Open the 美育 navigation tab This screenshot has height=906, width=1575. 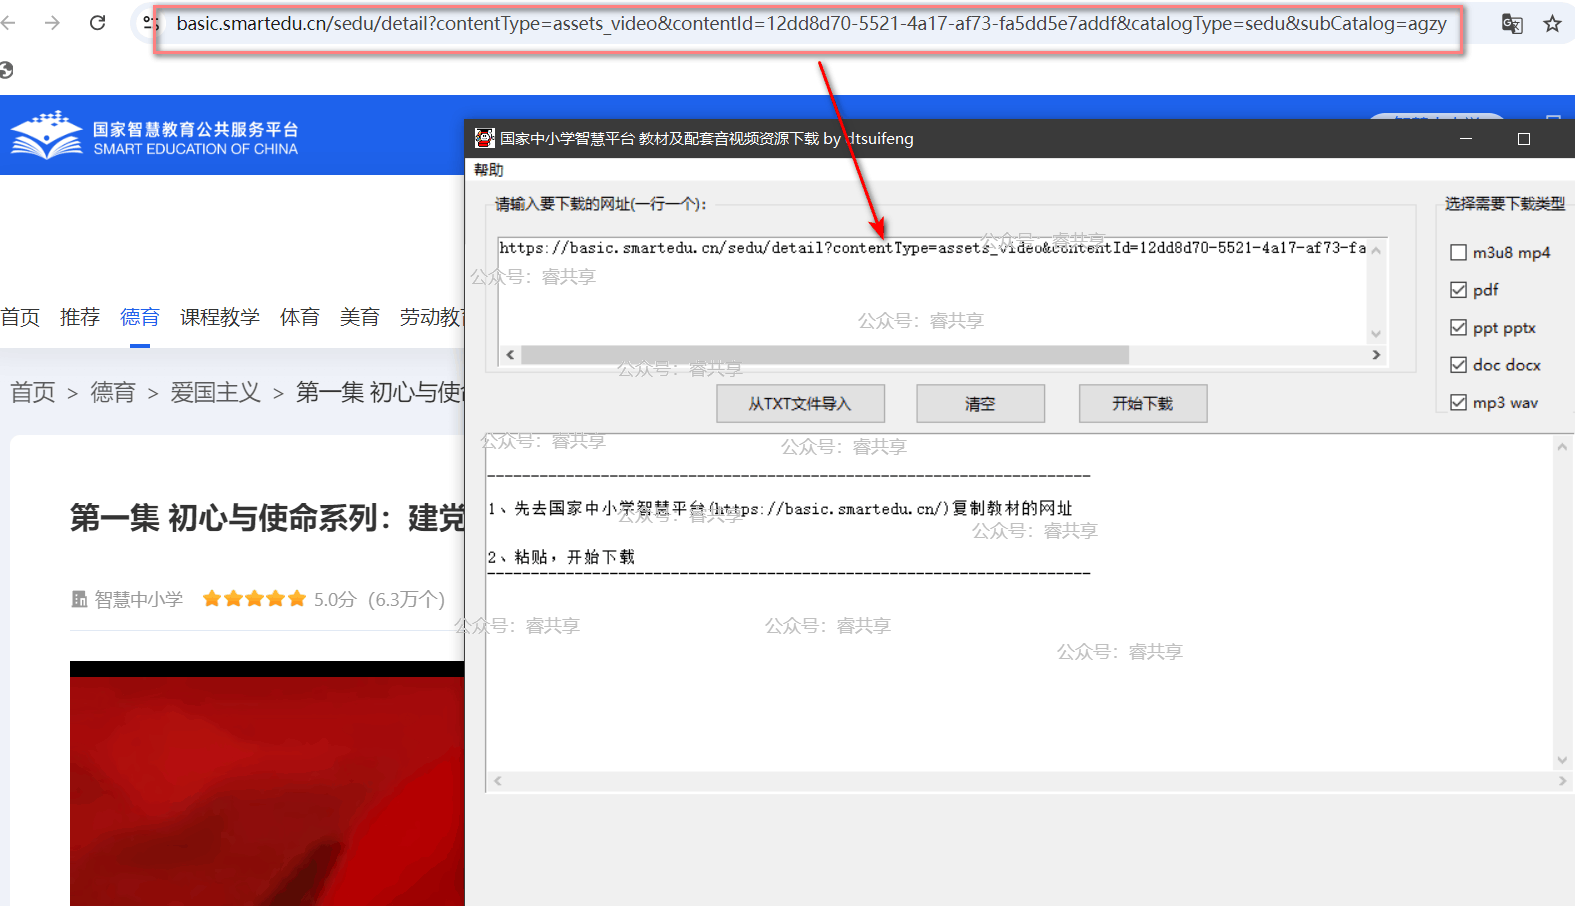(x=360, y=317)
